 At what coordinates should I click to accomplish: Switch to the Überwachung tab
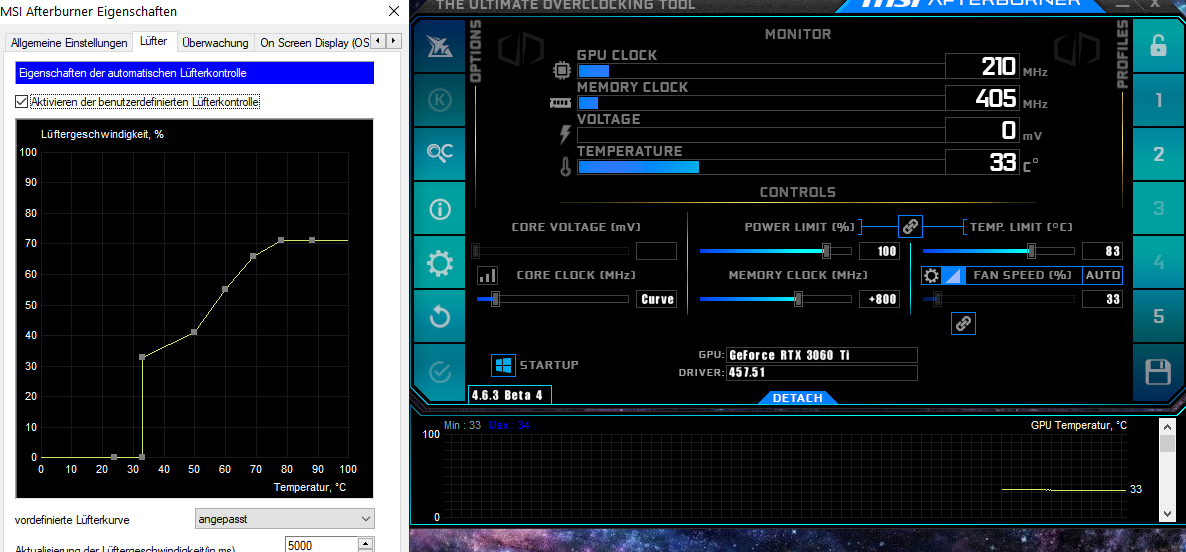click(215, 42)
